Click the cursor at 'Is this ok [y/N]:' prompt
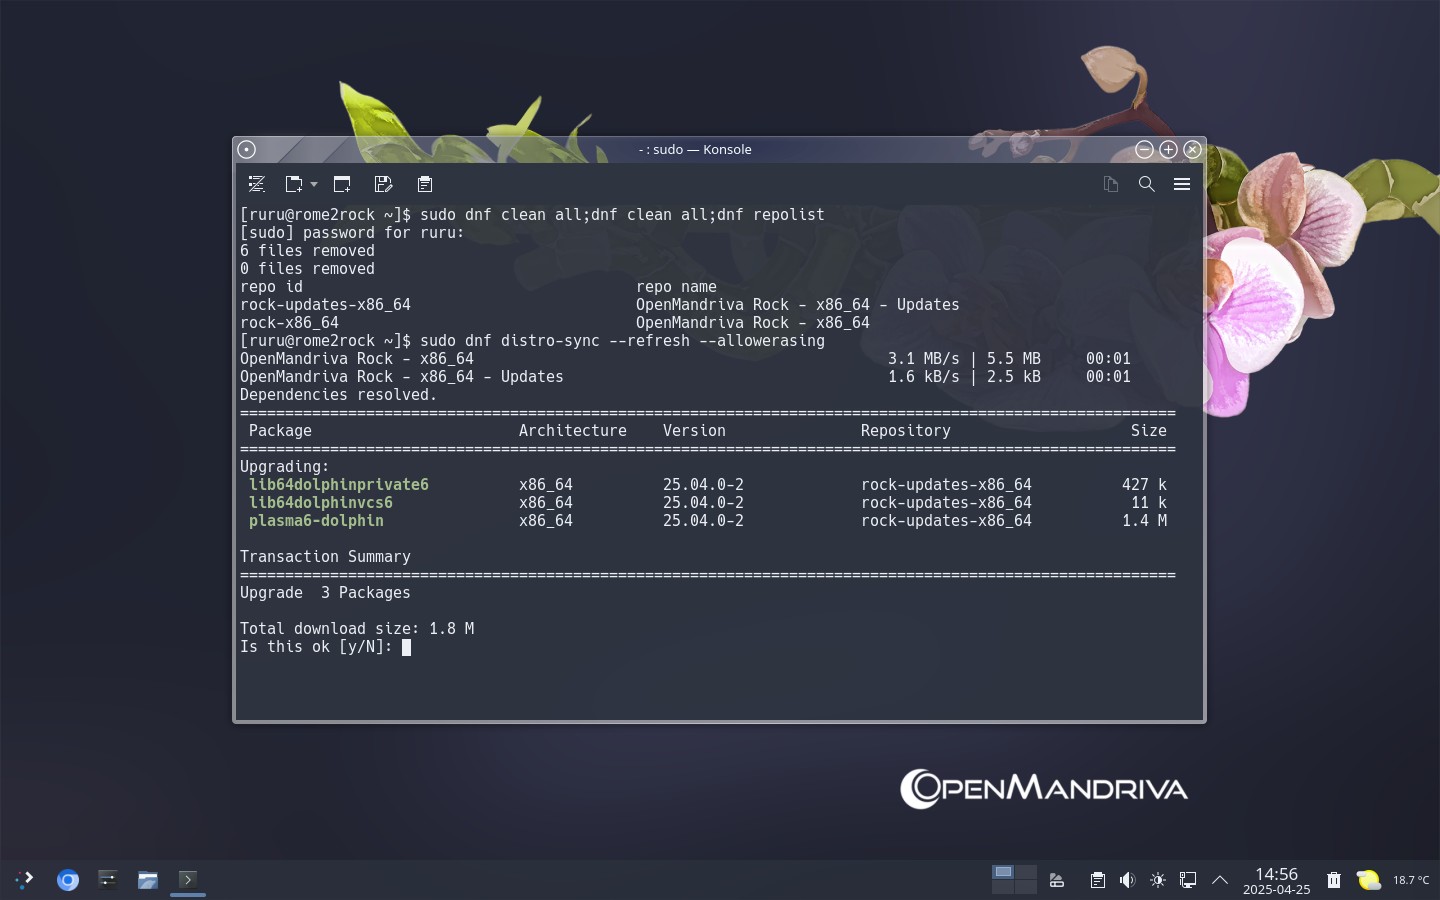The image size is (1440, 900). [406, 647]
